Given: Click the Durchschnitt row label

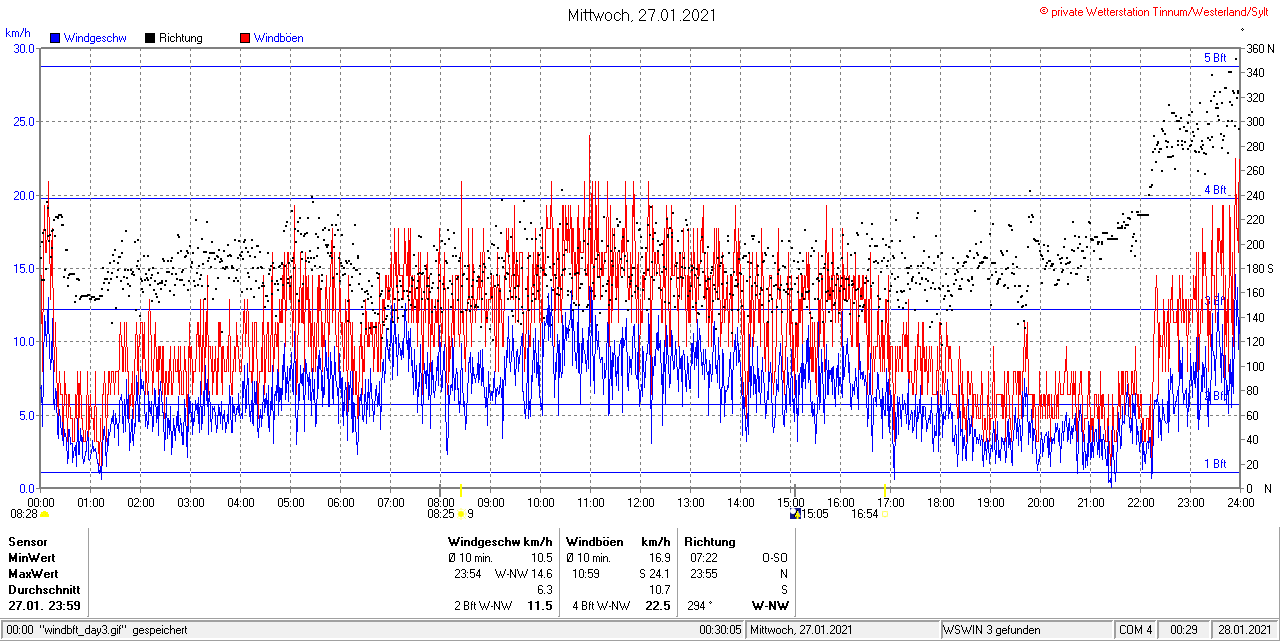Looking at the screenshot, I should (42, 589).
